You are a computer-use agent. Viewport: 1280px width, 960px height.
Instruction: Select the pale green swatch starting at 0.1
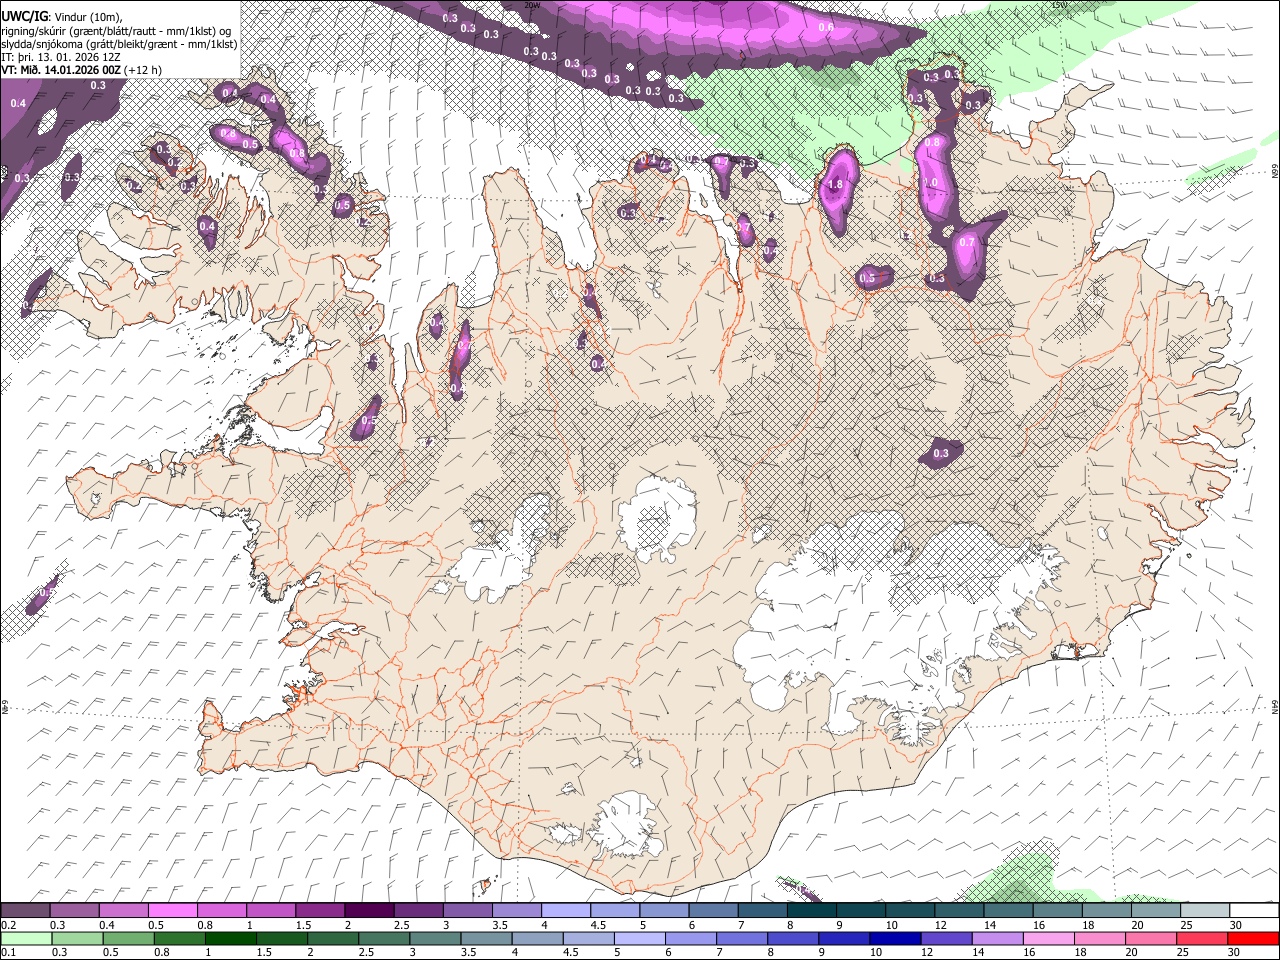pos(26,938)
